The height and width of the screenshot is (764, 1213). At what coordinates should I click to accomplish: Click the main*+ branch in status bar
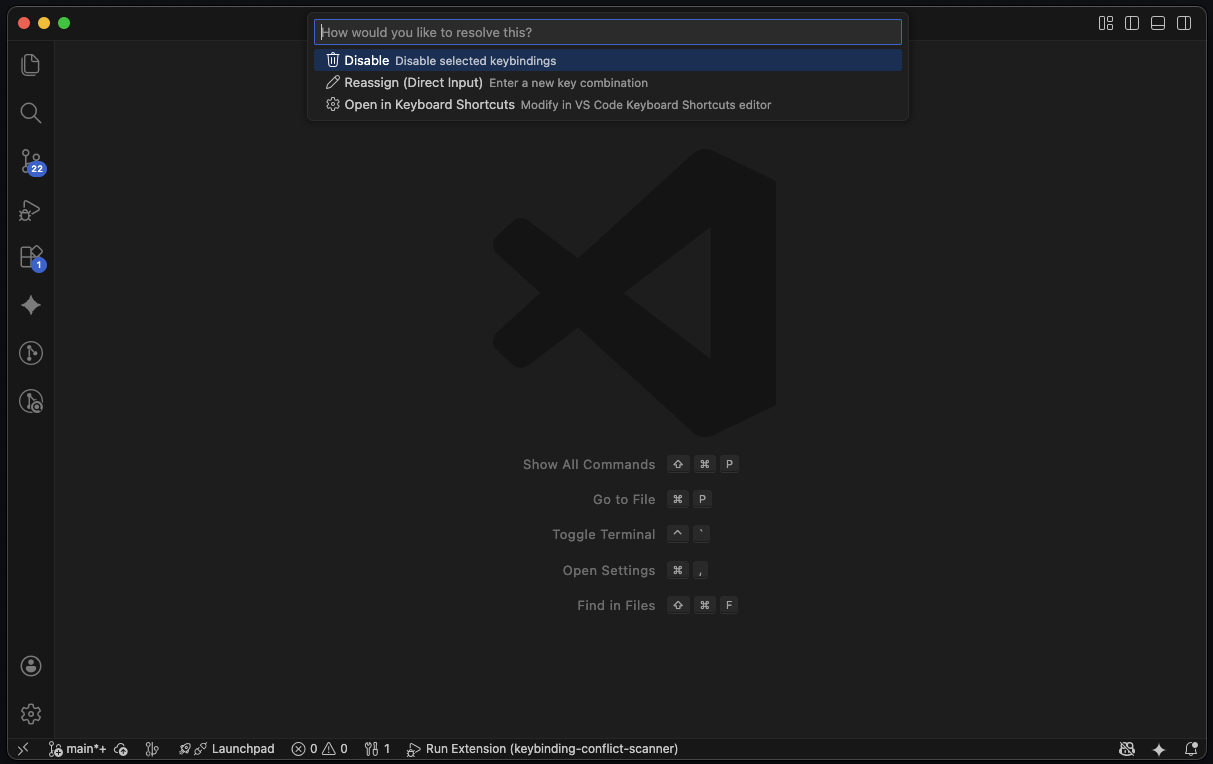tap(78, 749)
